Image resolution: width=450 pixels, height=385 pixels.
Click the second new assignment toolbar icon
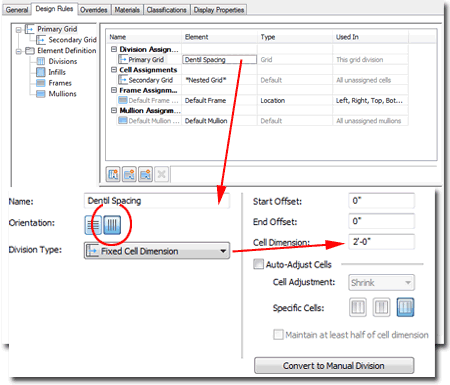[x=129, y=174]
